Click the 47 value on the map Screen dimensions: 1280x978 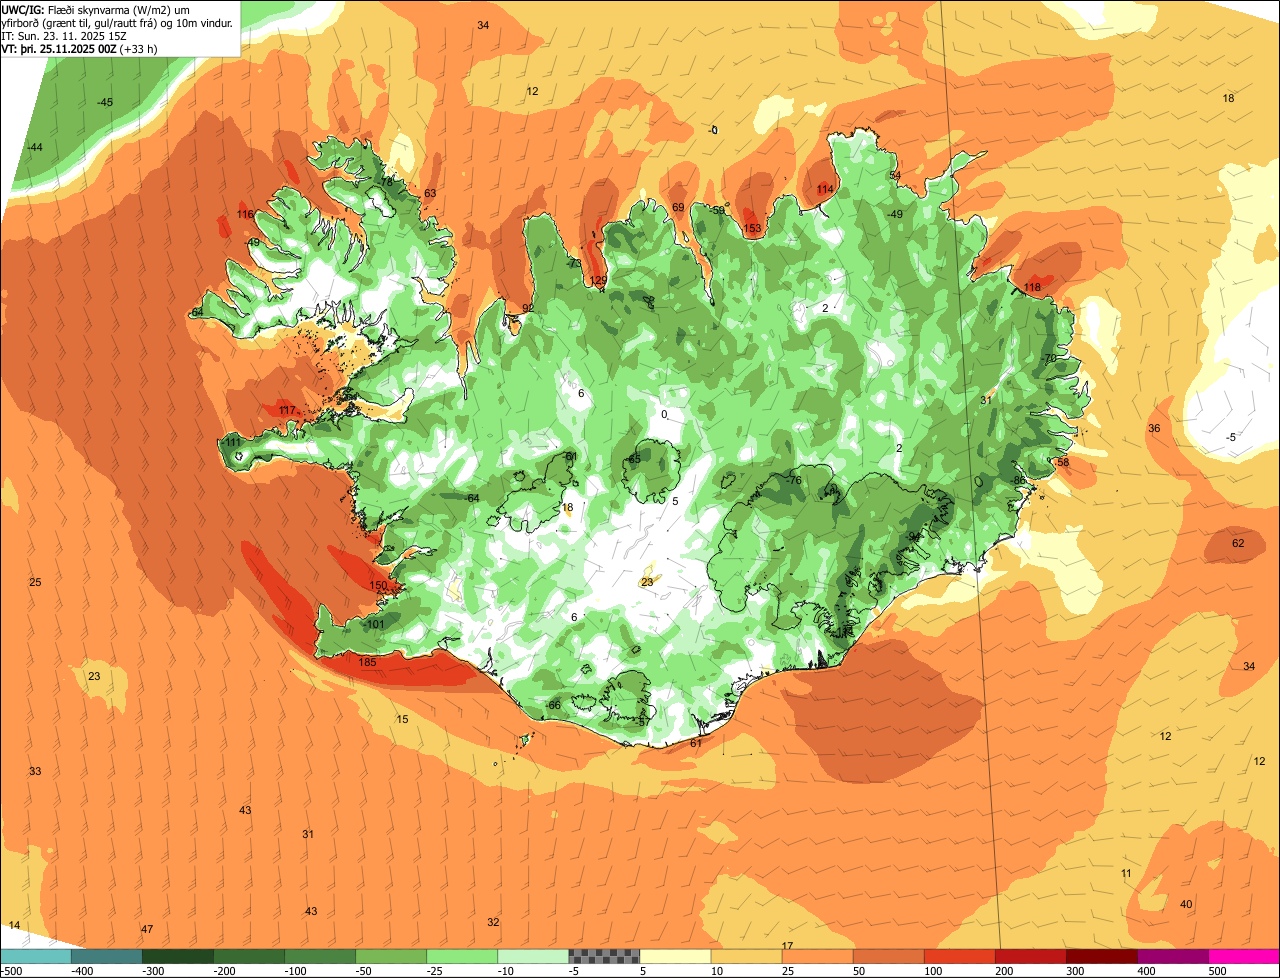[147, 929]
